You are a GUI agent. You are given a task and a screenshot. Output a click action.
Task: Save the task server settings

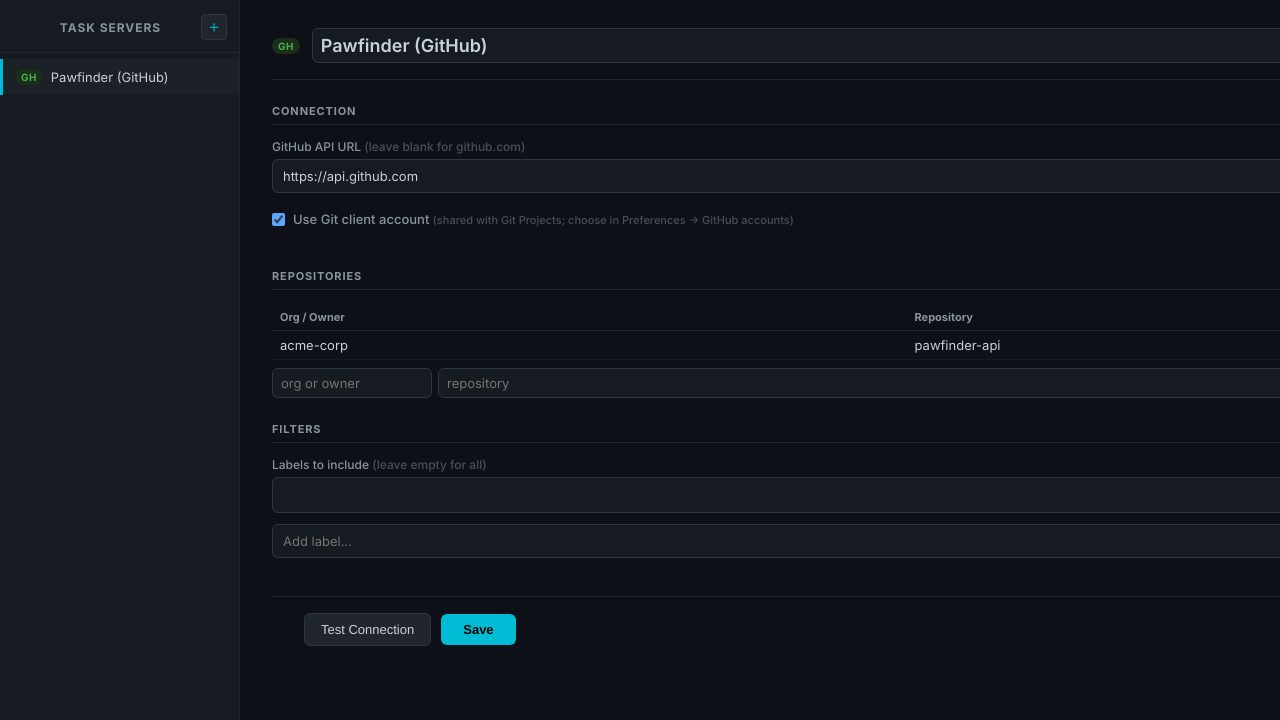point(478,630)
